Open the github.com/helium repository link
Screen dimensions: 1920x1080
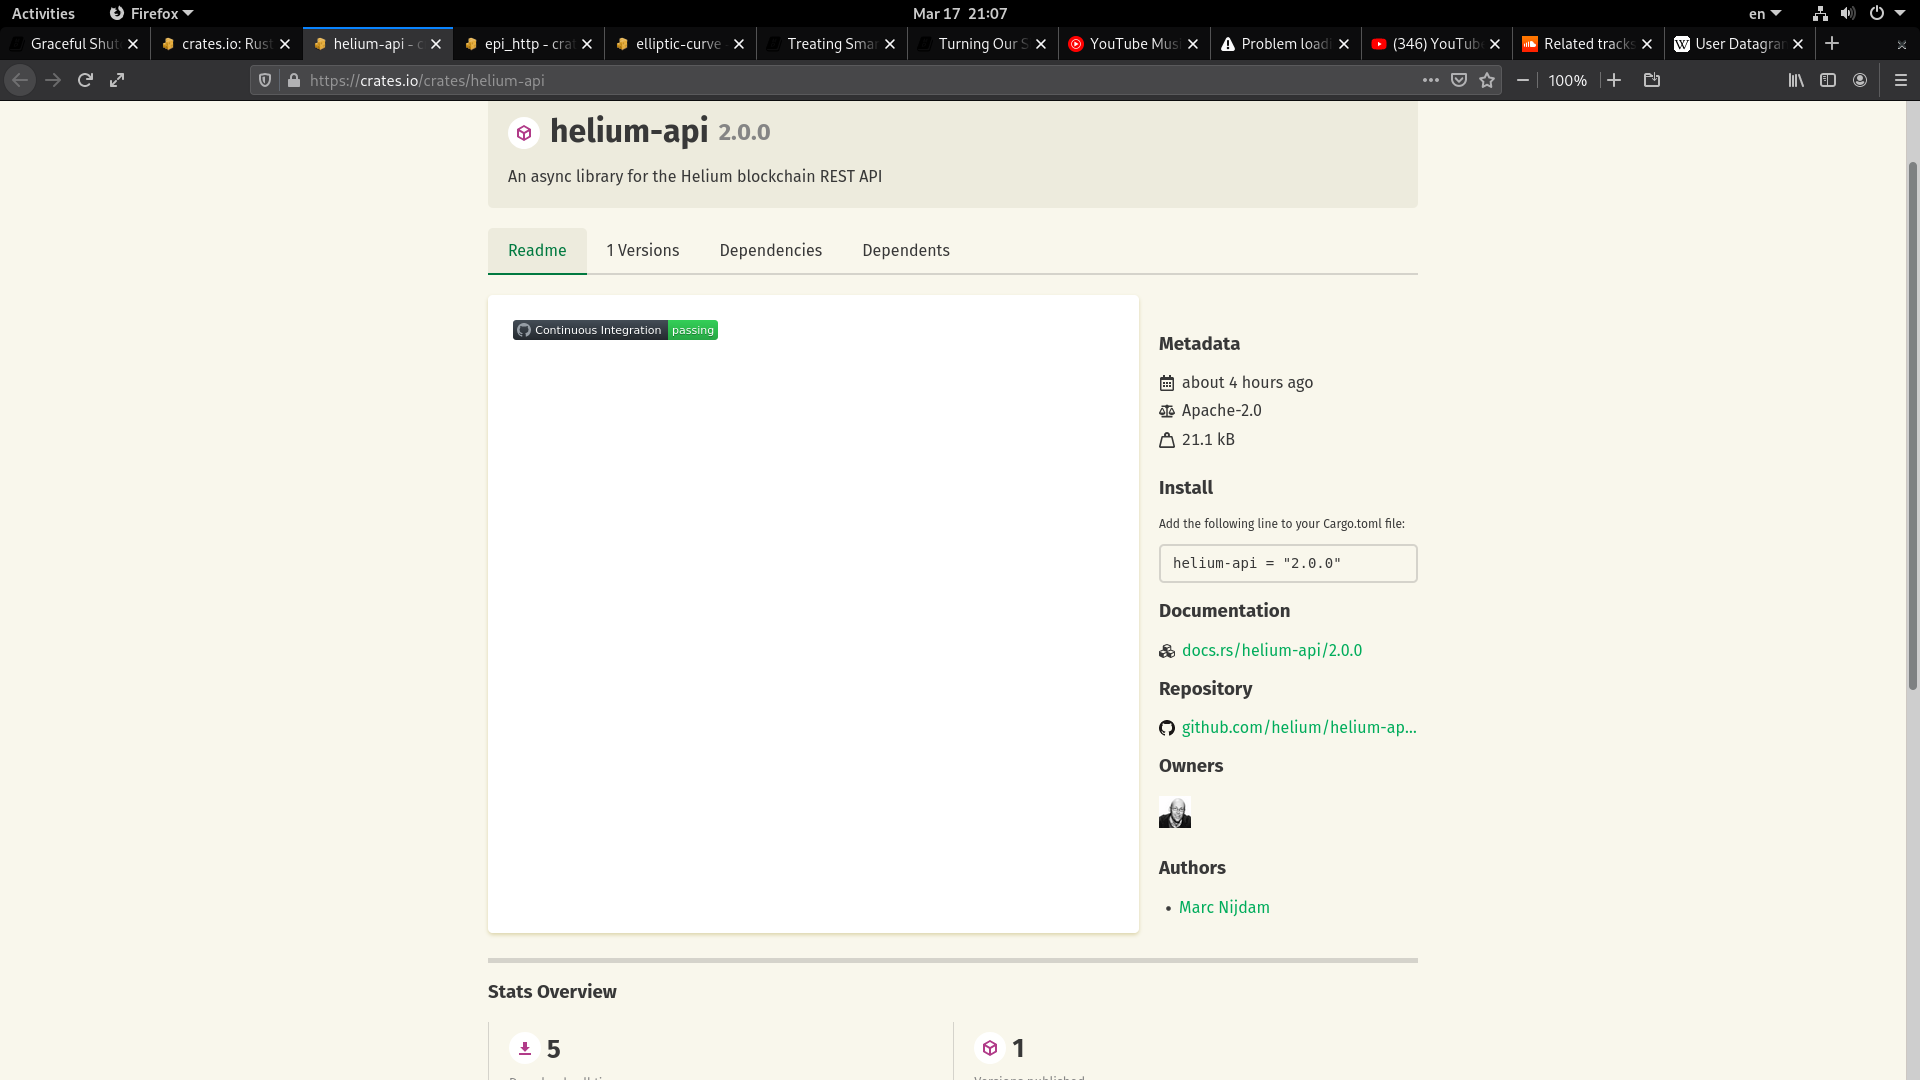pos(1299,727)
